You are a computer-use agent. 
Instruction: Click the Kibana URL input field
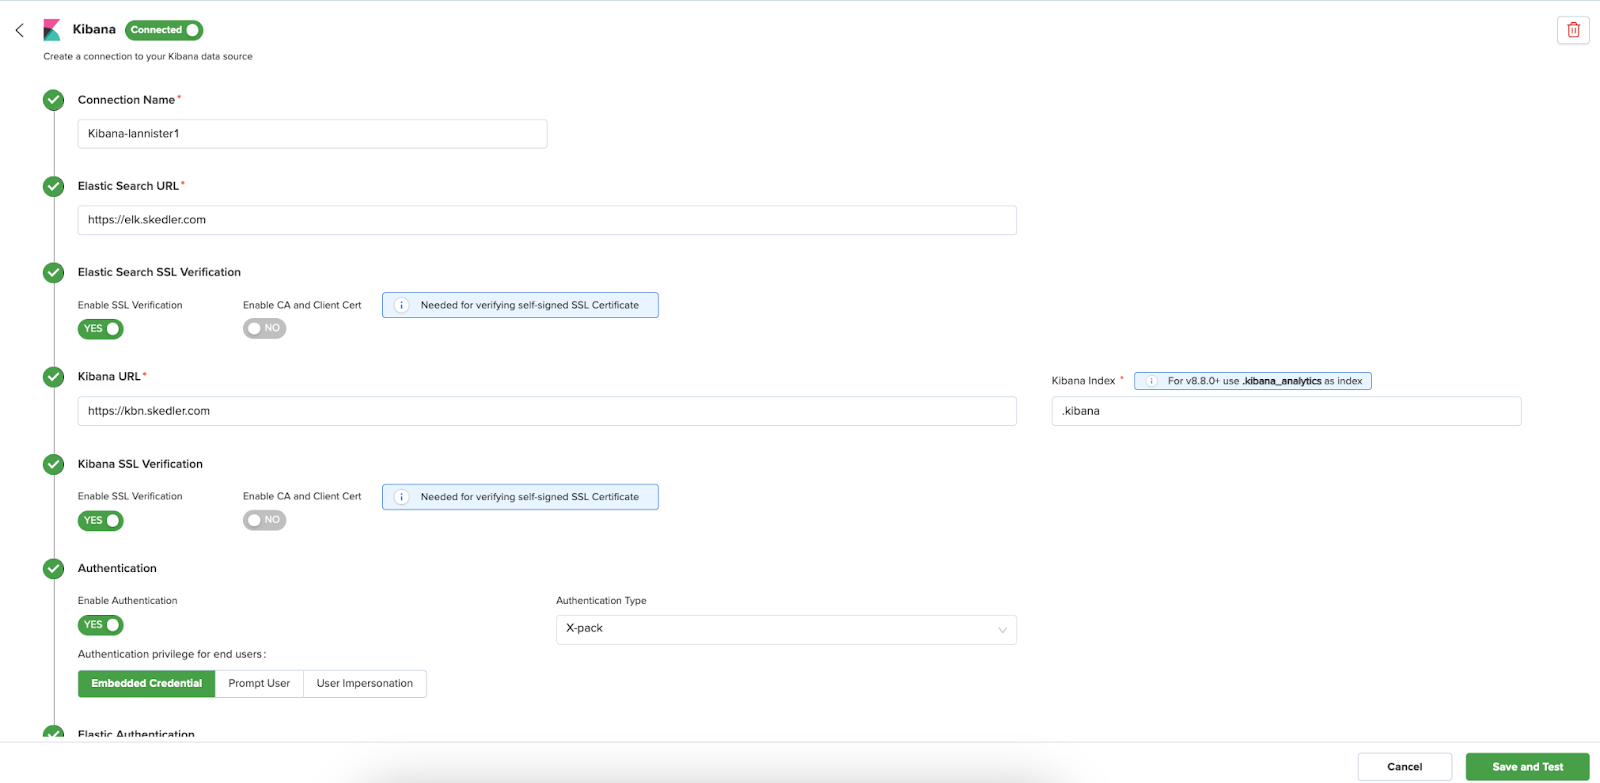click(547, 411)
